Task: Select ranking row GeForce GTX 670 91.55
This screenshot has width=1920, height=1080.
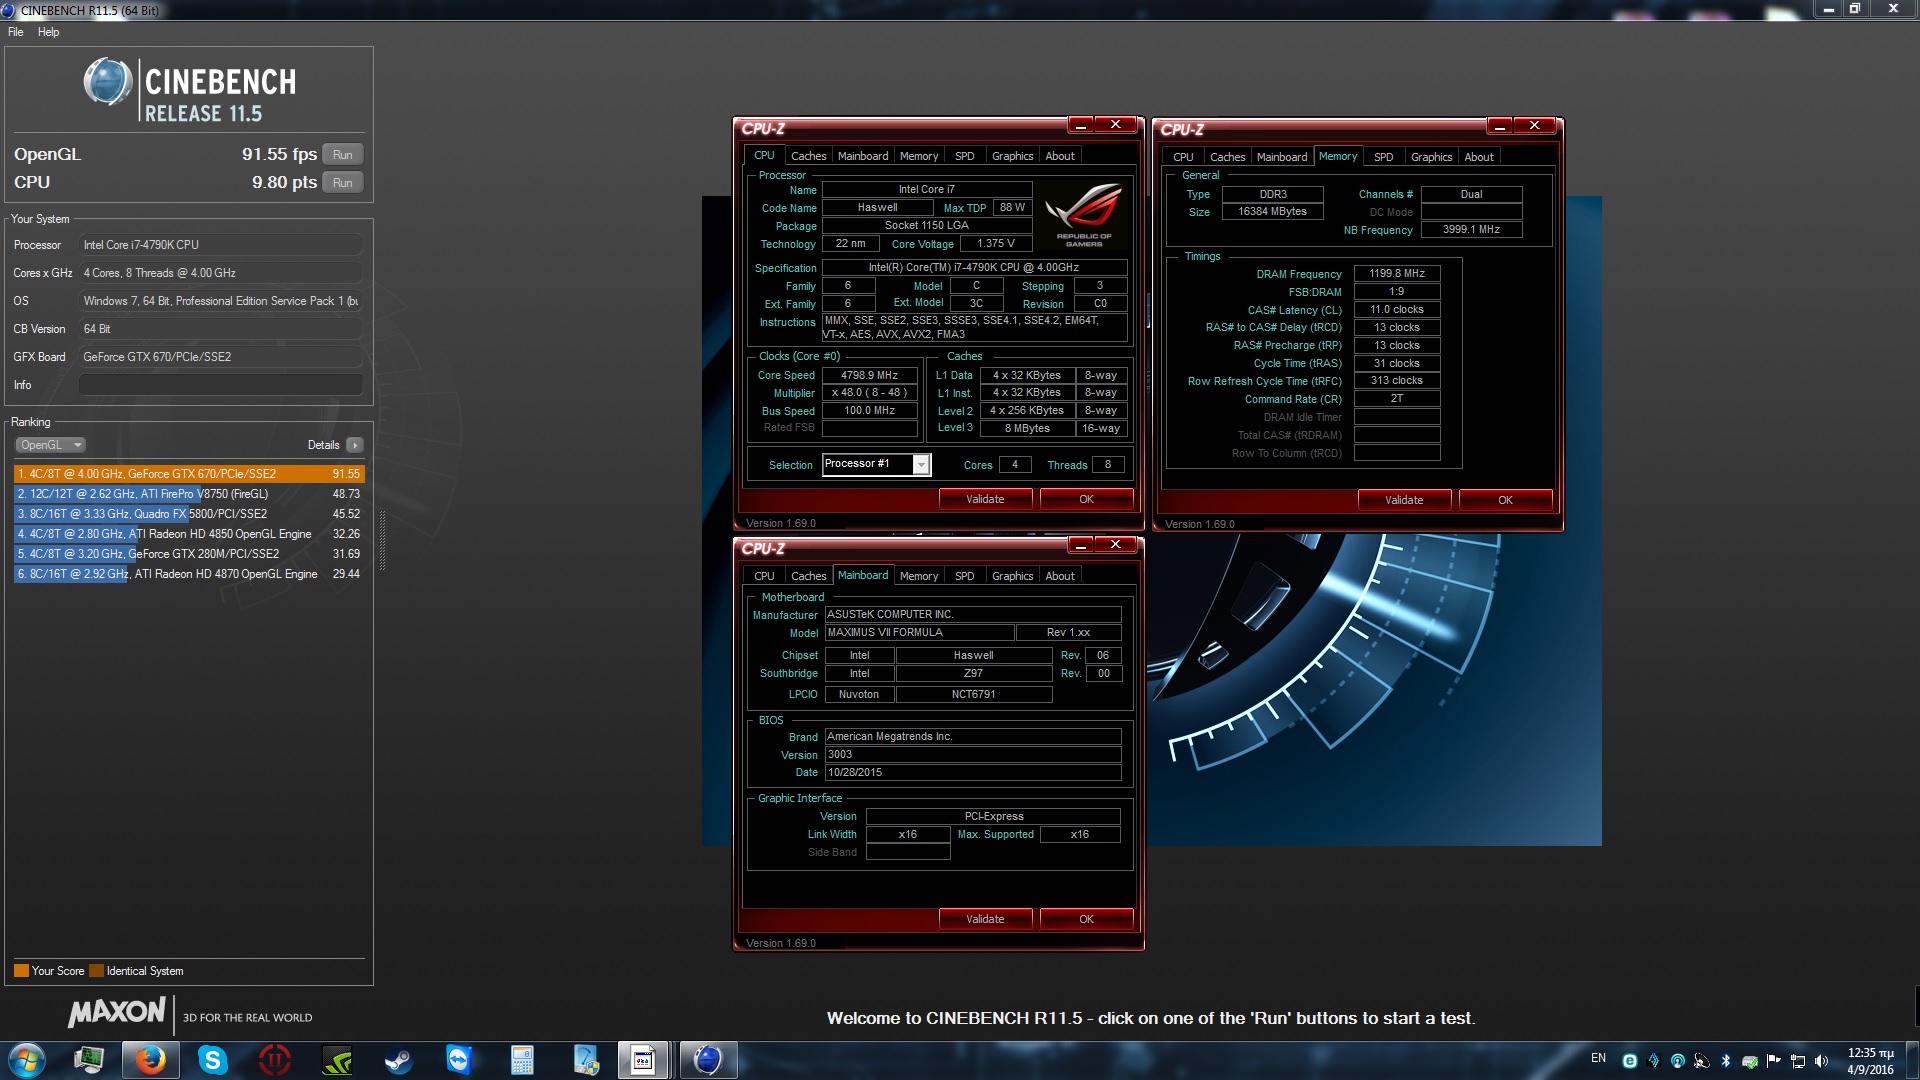Action: point(189,474)
